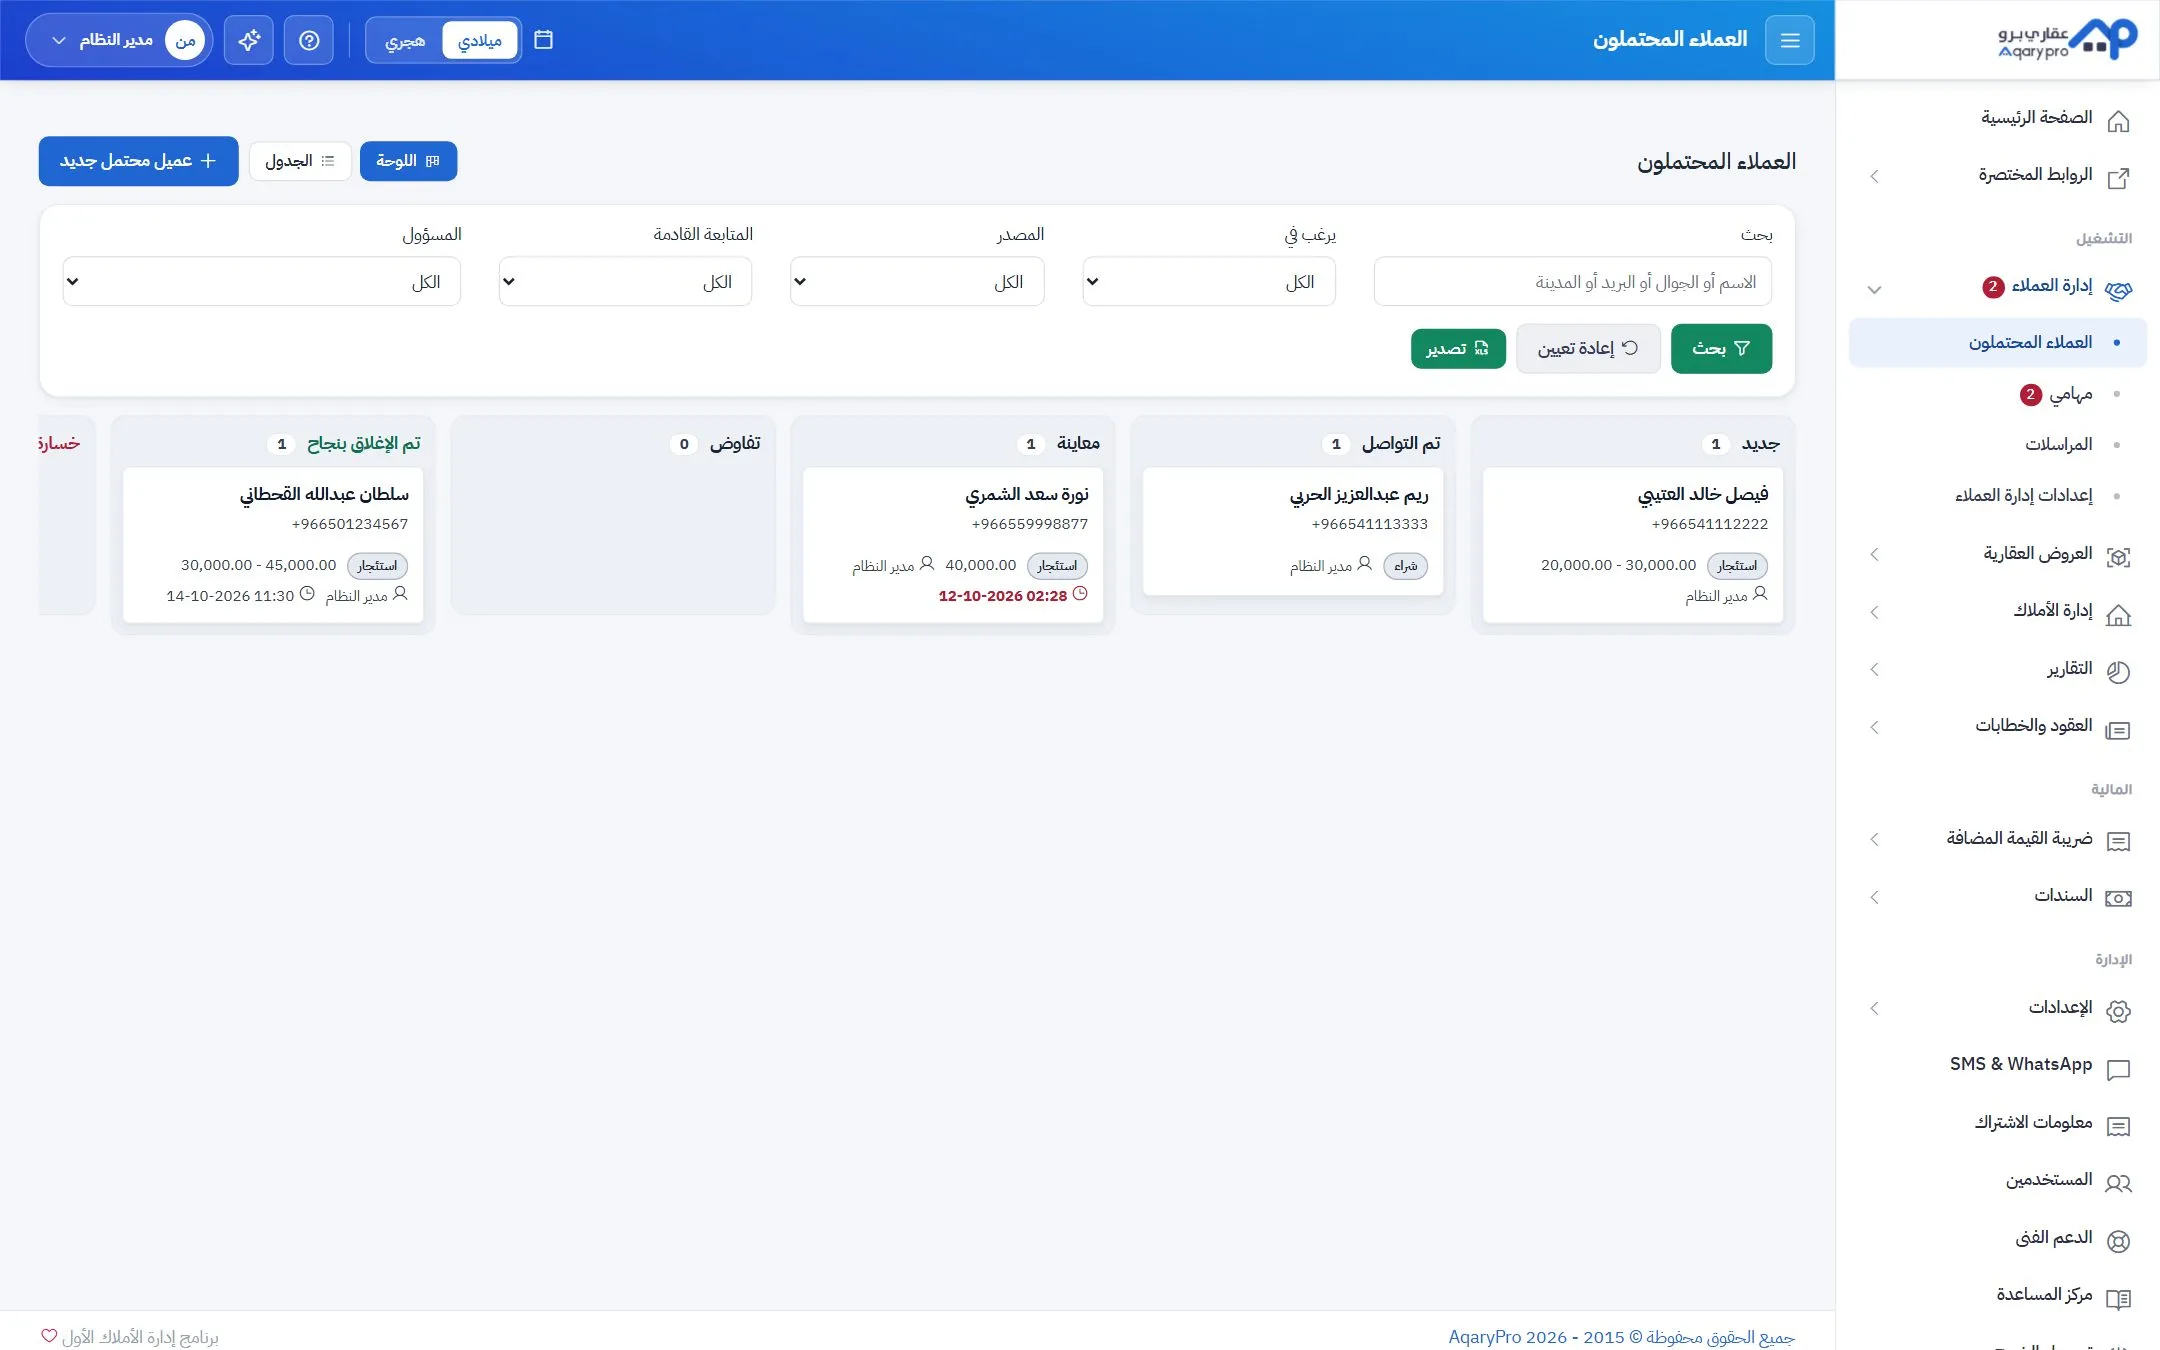This screenshot has width=2160, height=1350.
Task: Expand الروابط المختصرة chevron
Action: (x=1875, y=176)
